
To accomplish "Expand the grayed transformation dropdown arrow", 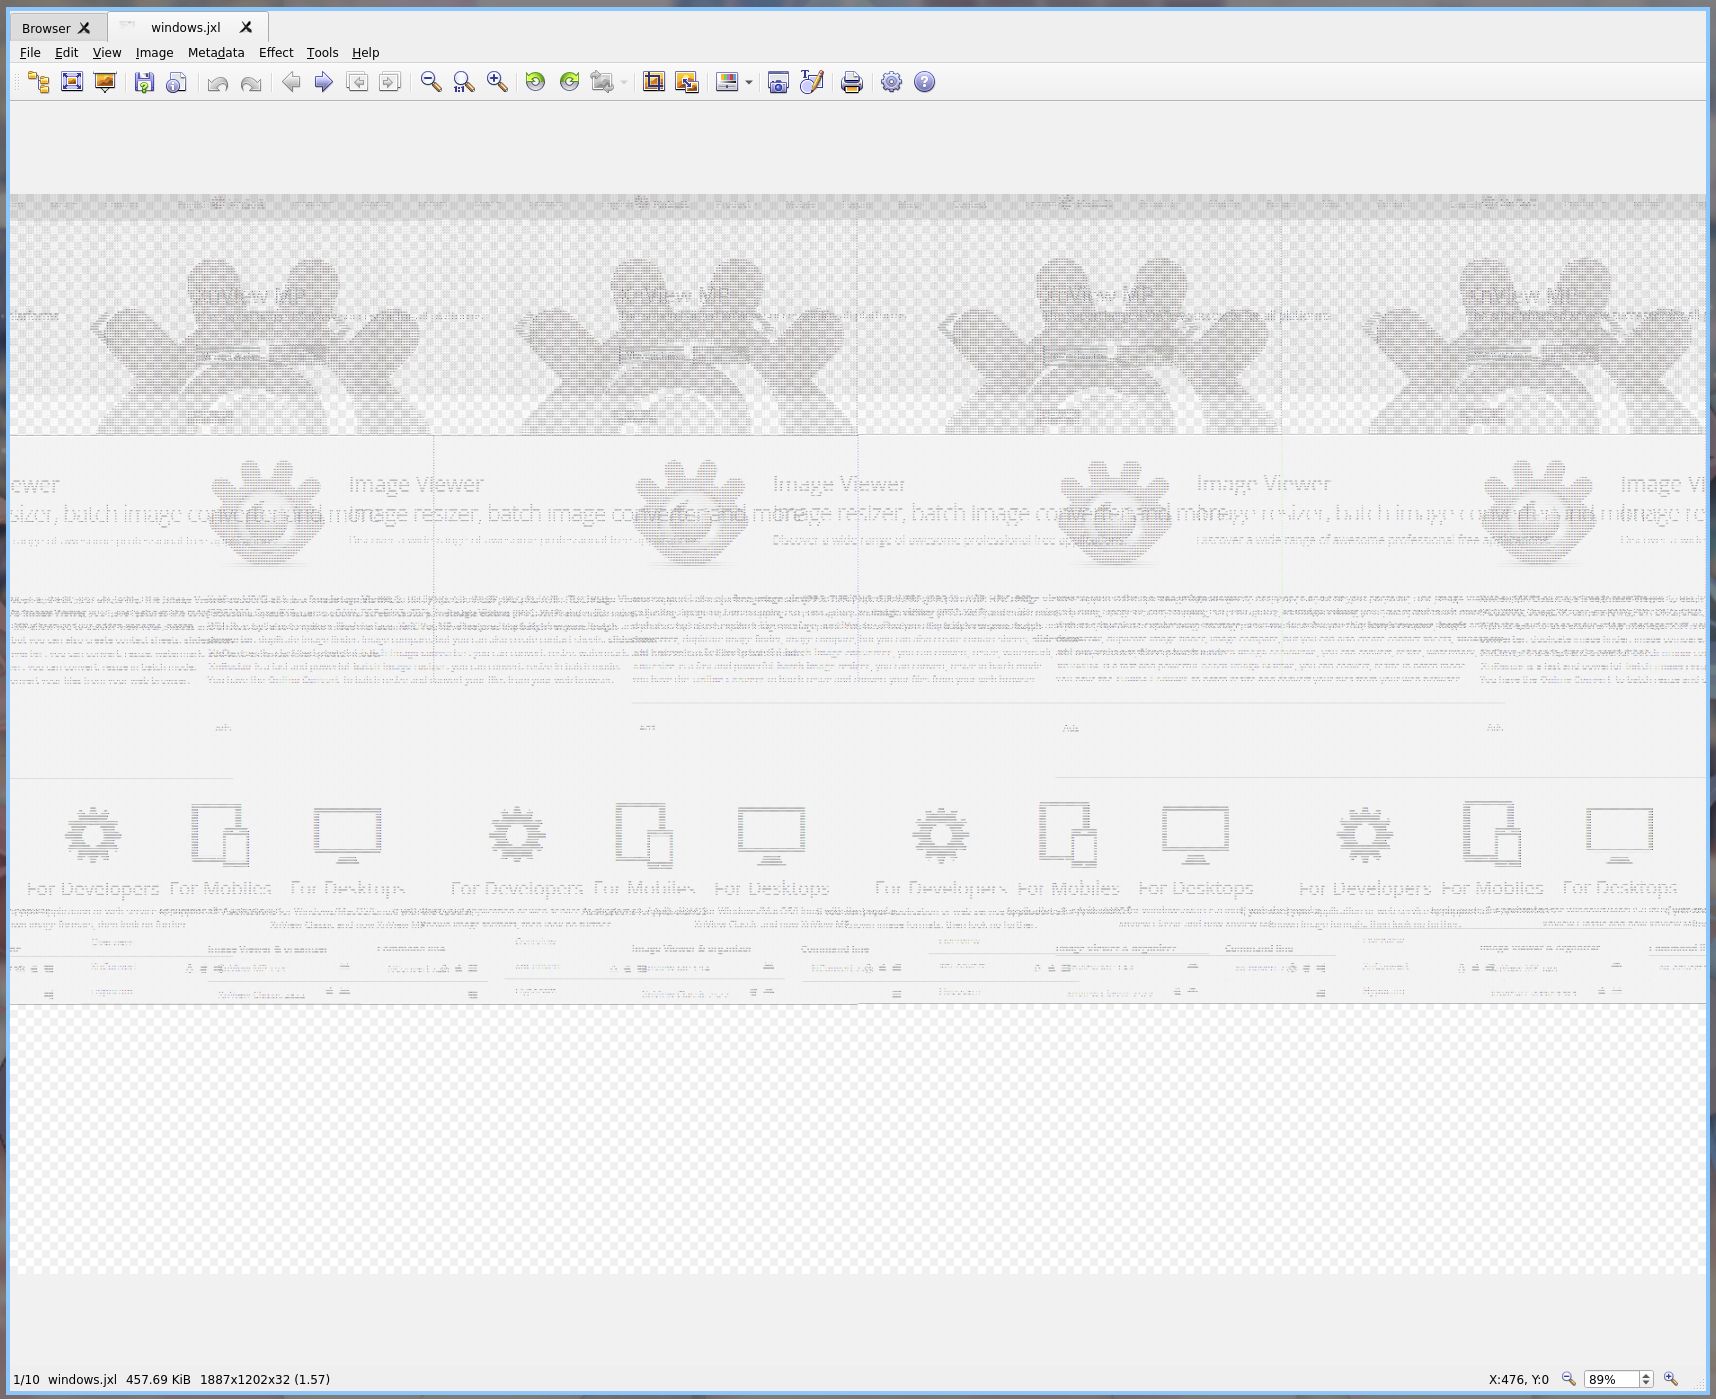I will point(623,82).
